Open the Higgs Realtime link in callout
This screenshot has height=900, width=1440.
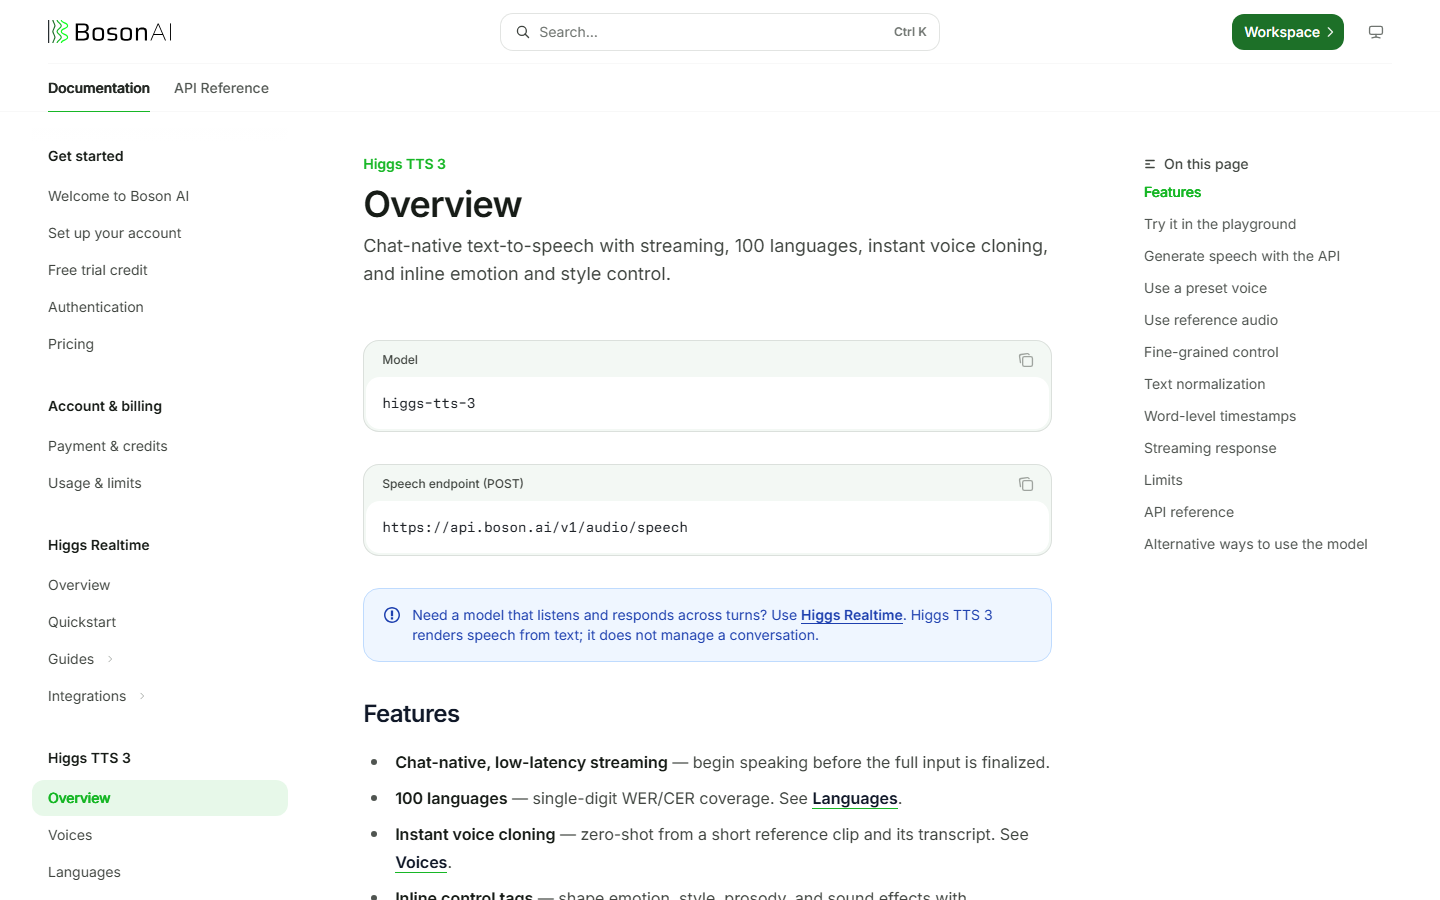[x=852, y=615]
